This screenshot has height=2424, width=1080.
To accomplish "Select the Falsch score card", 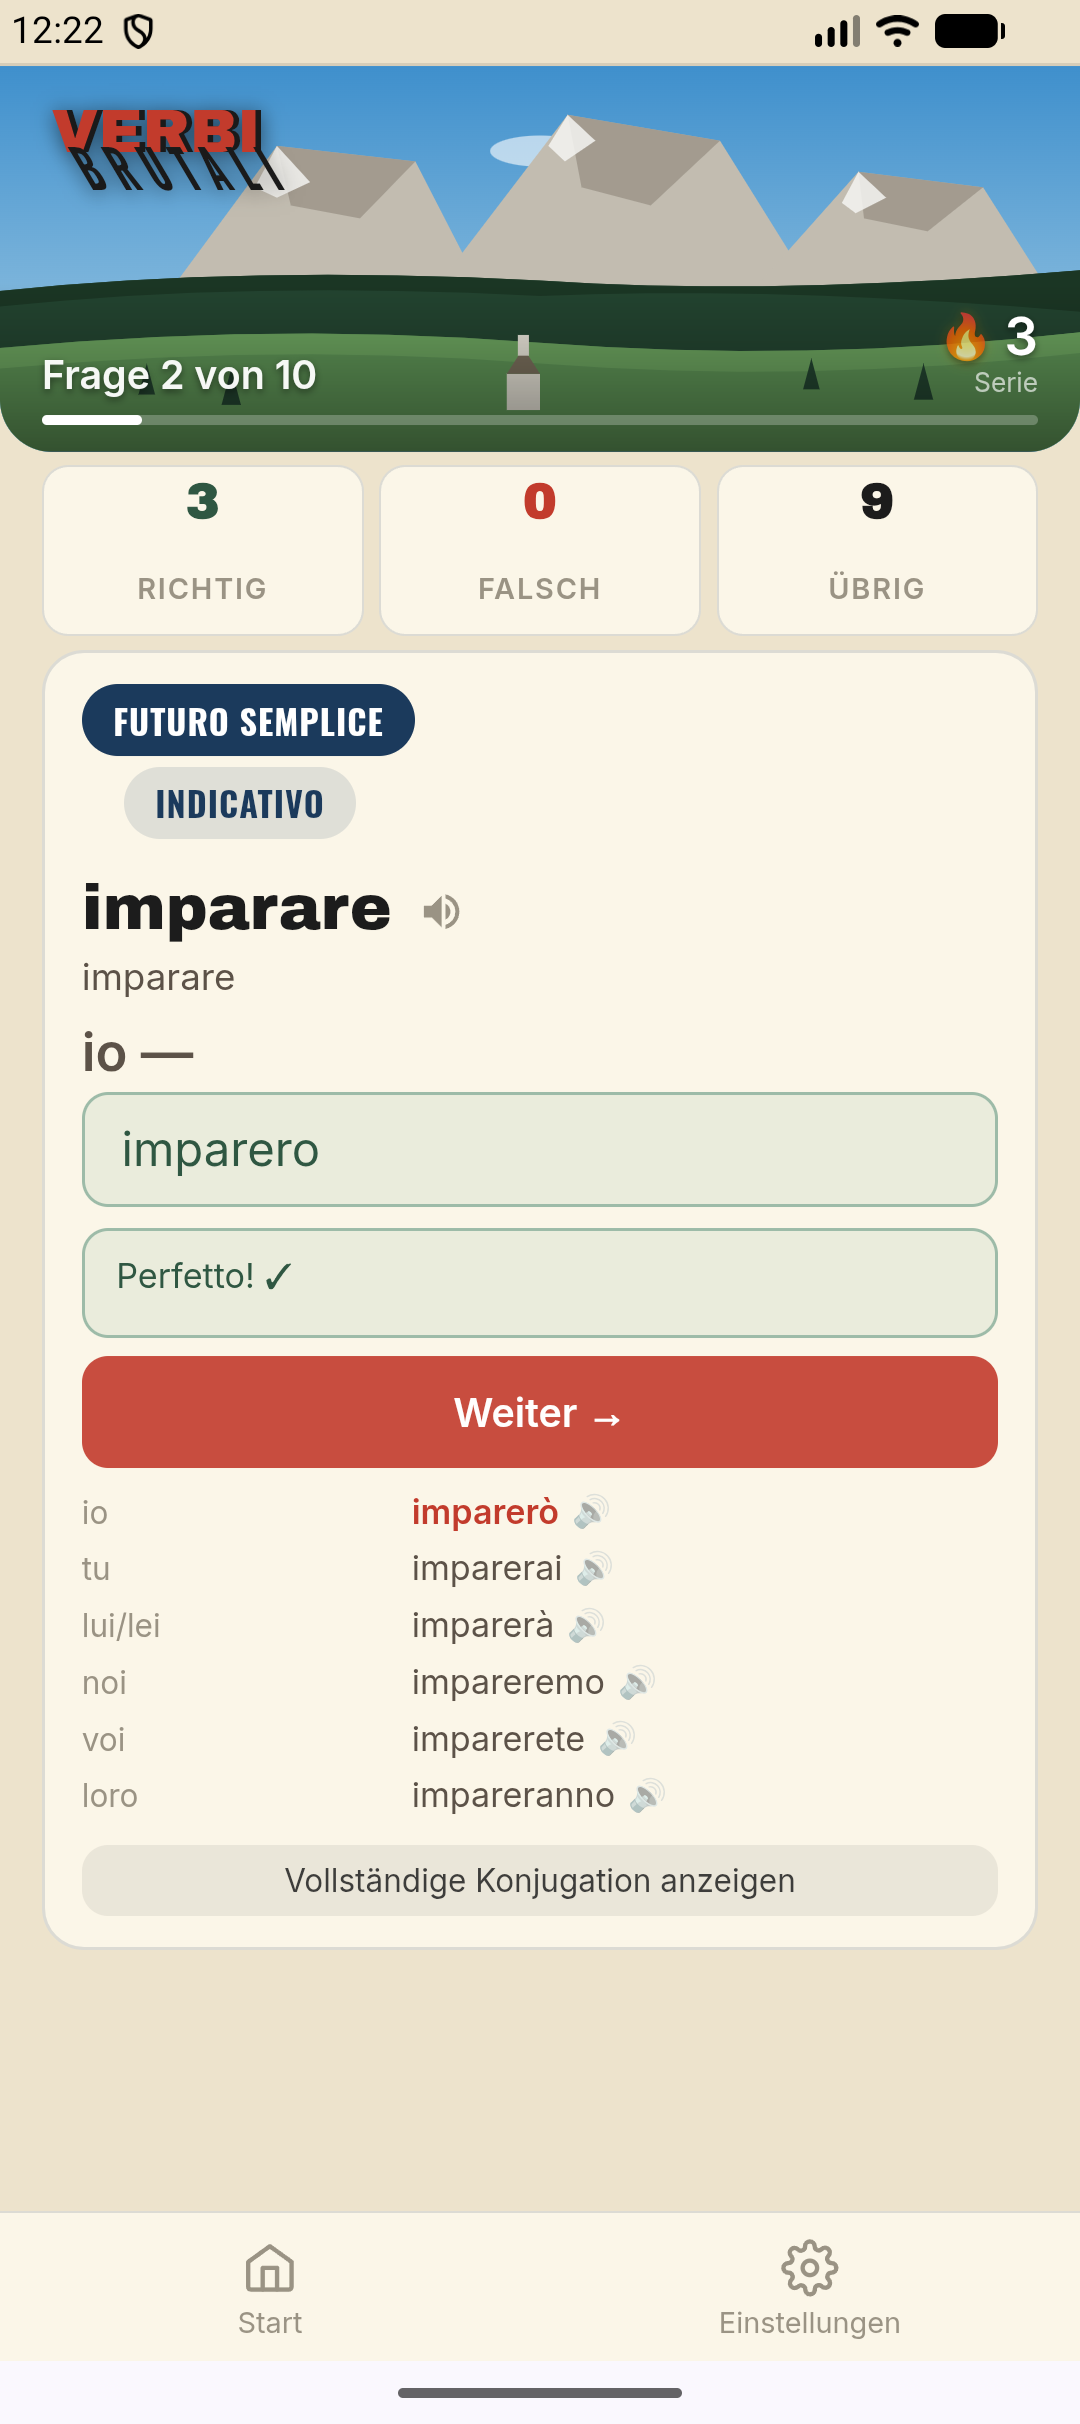I will coord(540,550).
